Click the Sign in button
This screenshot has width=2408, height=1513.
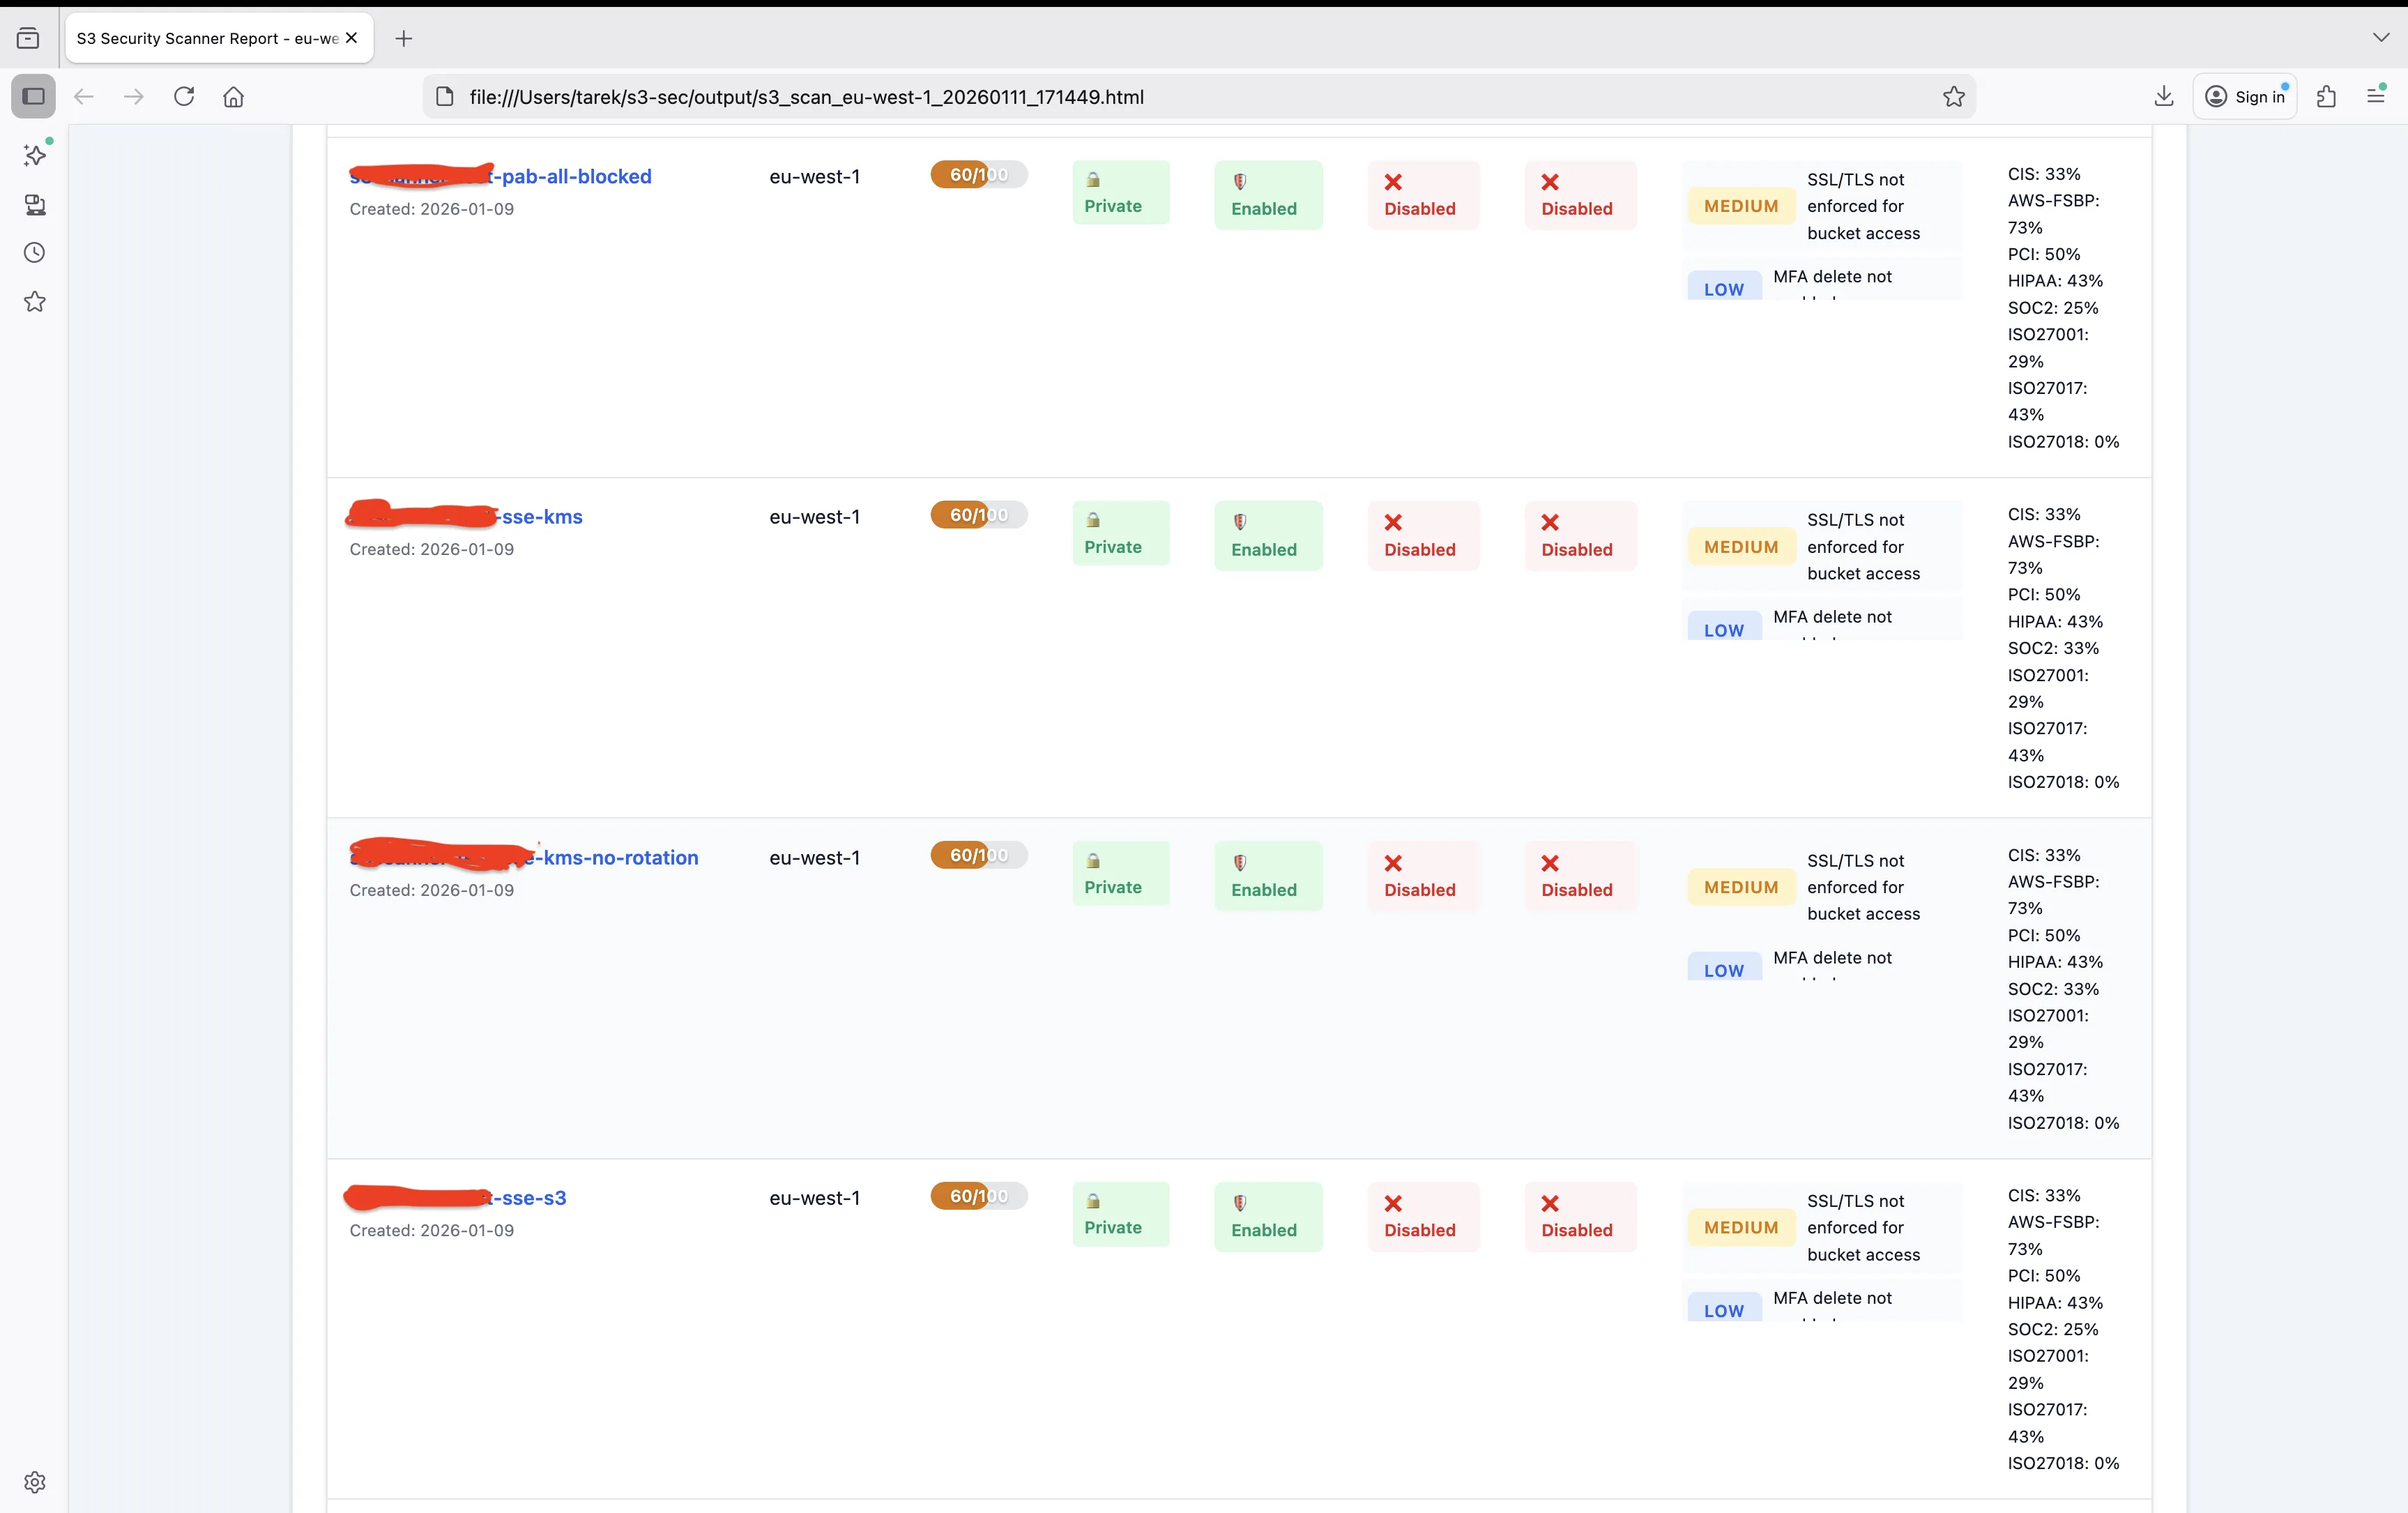2246,96
